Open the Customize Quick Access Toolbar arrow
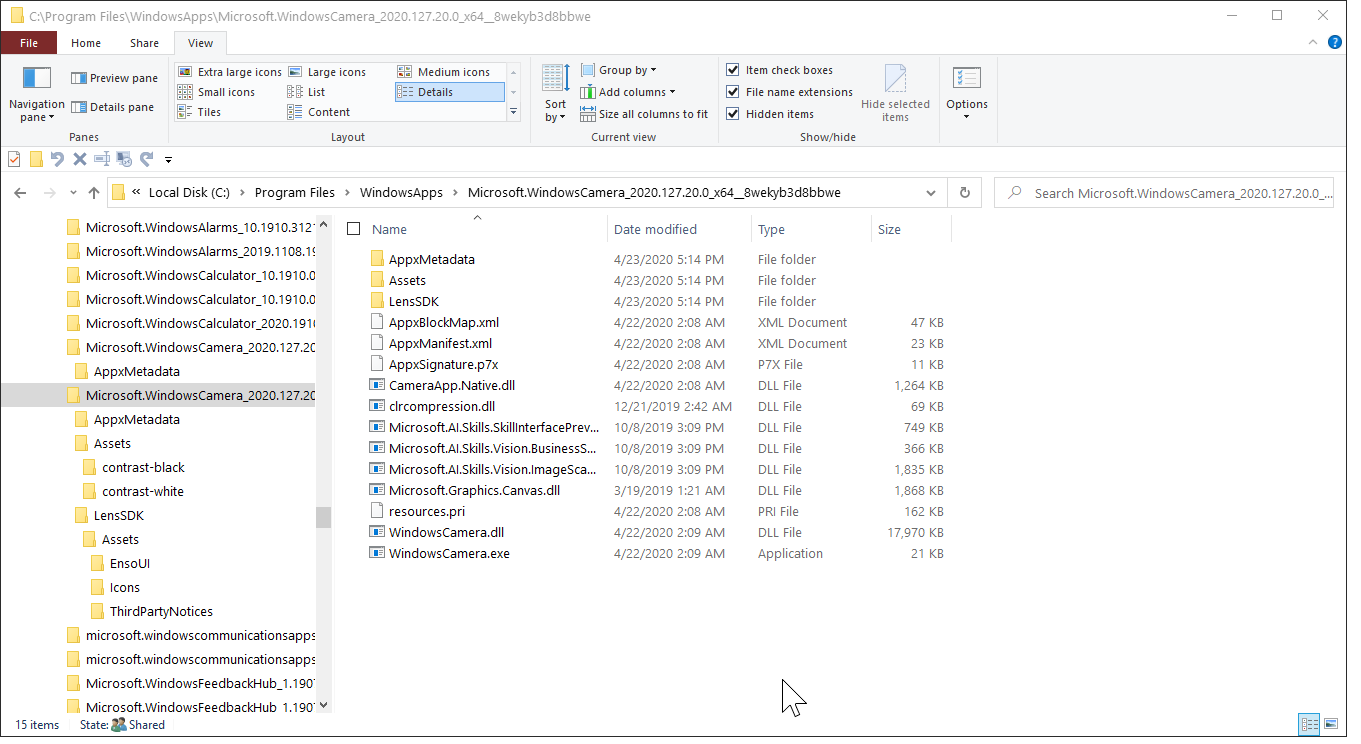The height and width of the screenshot is (744, 1361). [168, 160]
